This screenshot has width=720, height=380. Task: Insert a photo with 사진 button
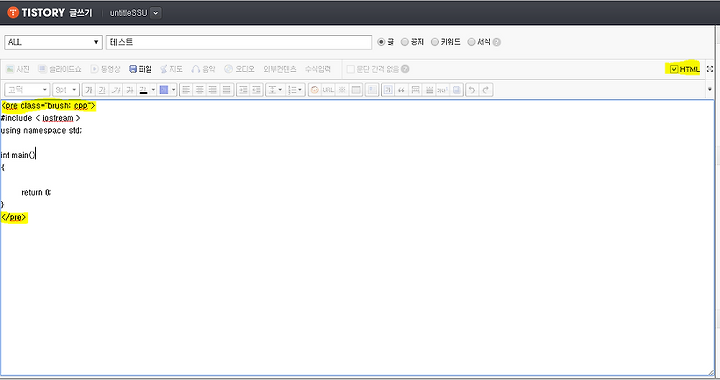pos(18,69)
